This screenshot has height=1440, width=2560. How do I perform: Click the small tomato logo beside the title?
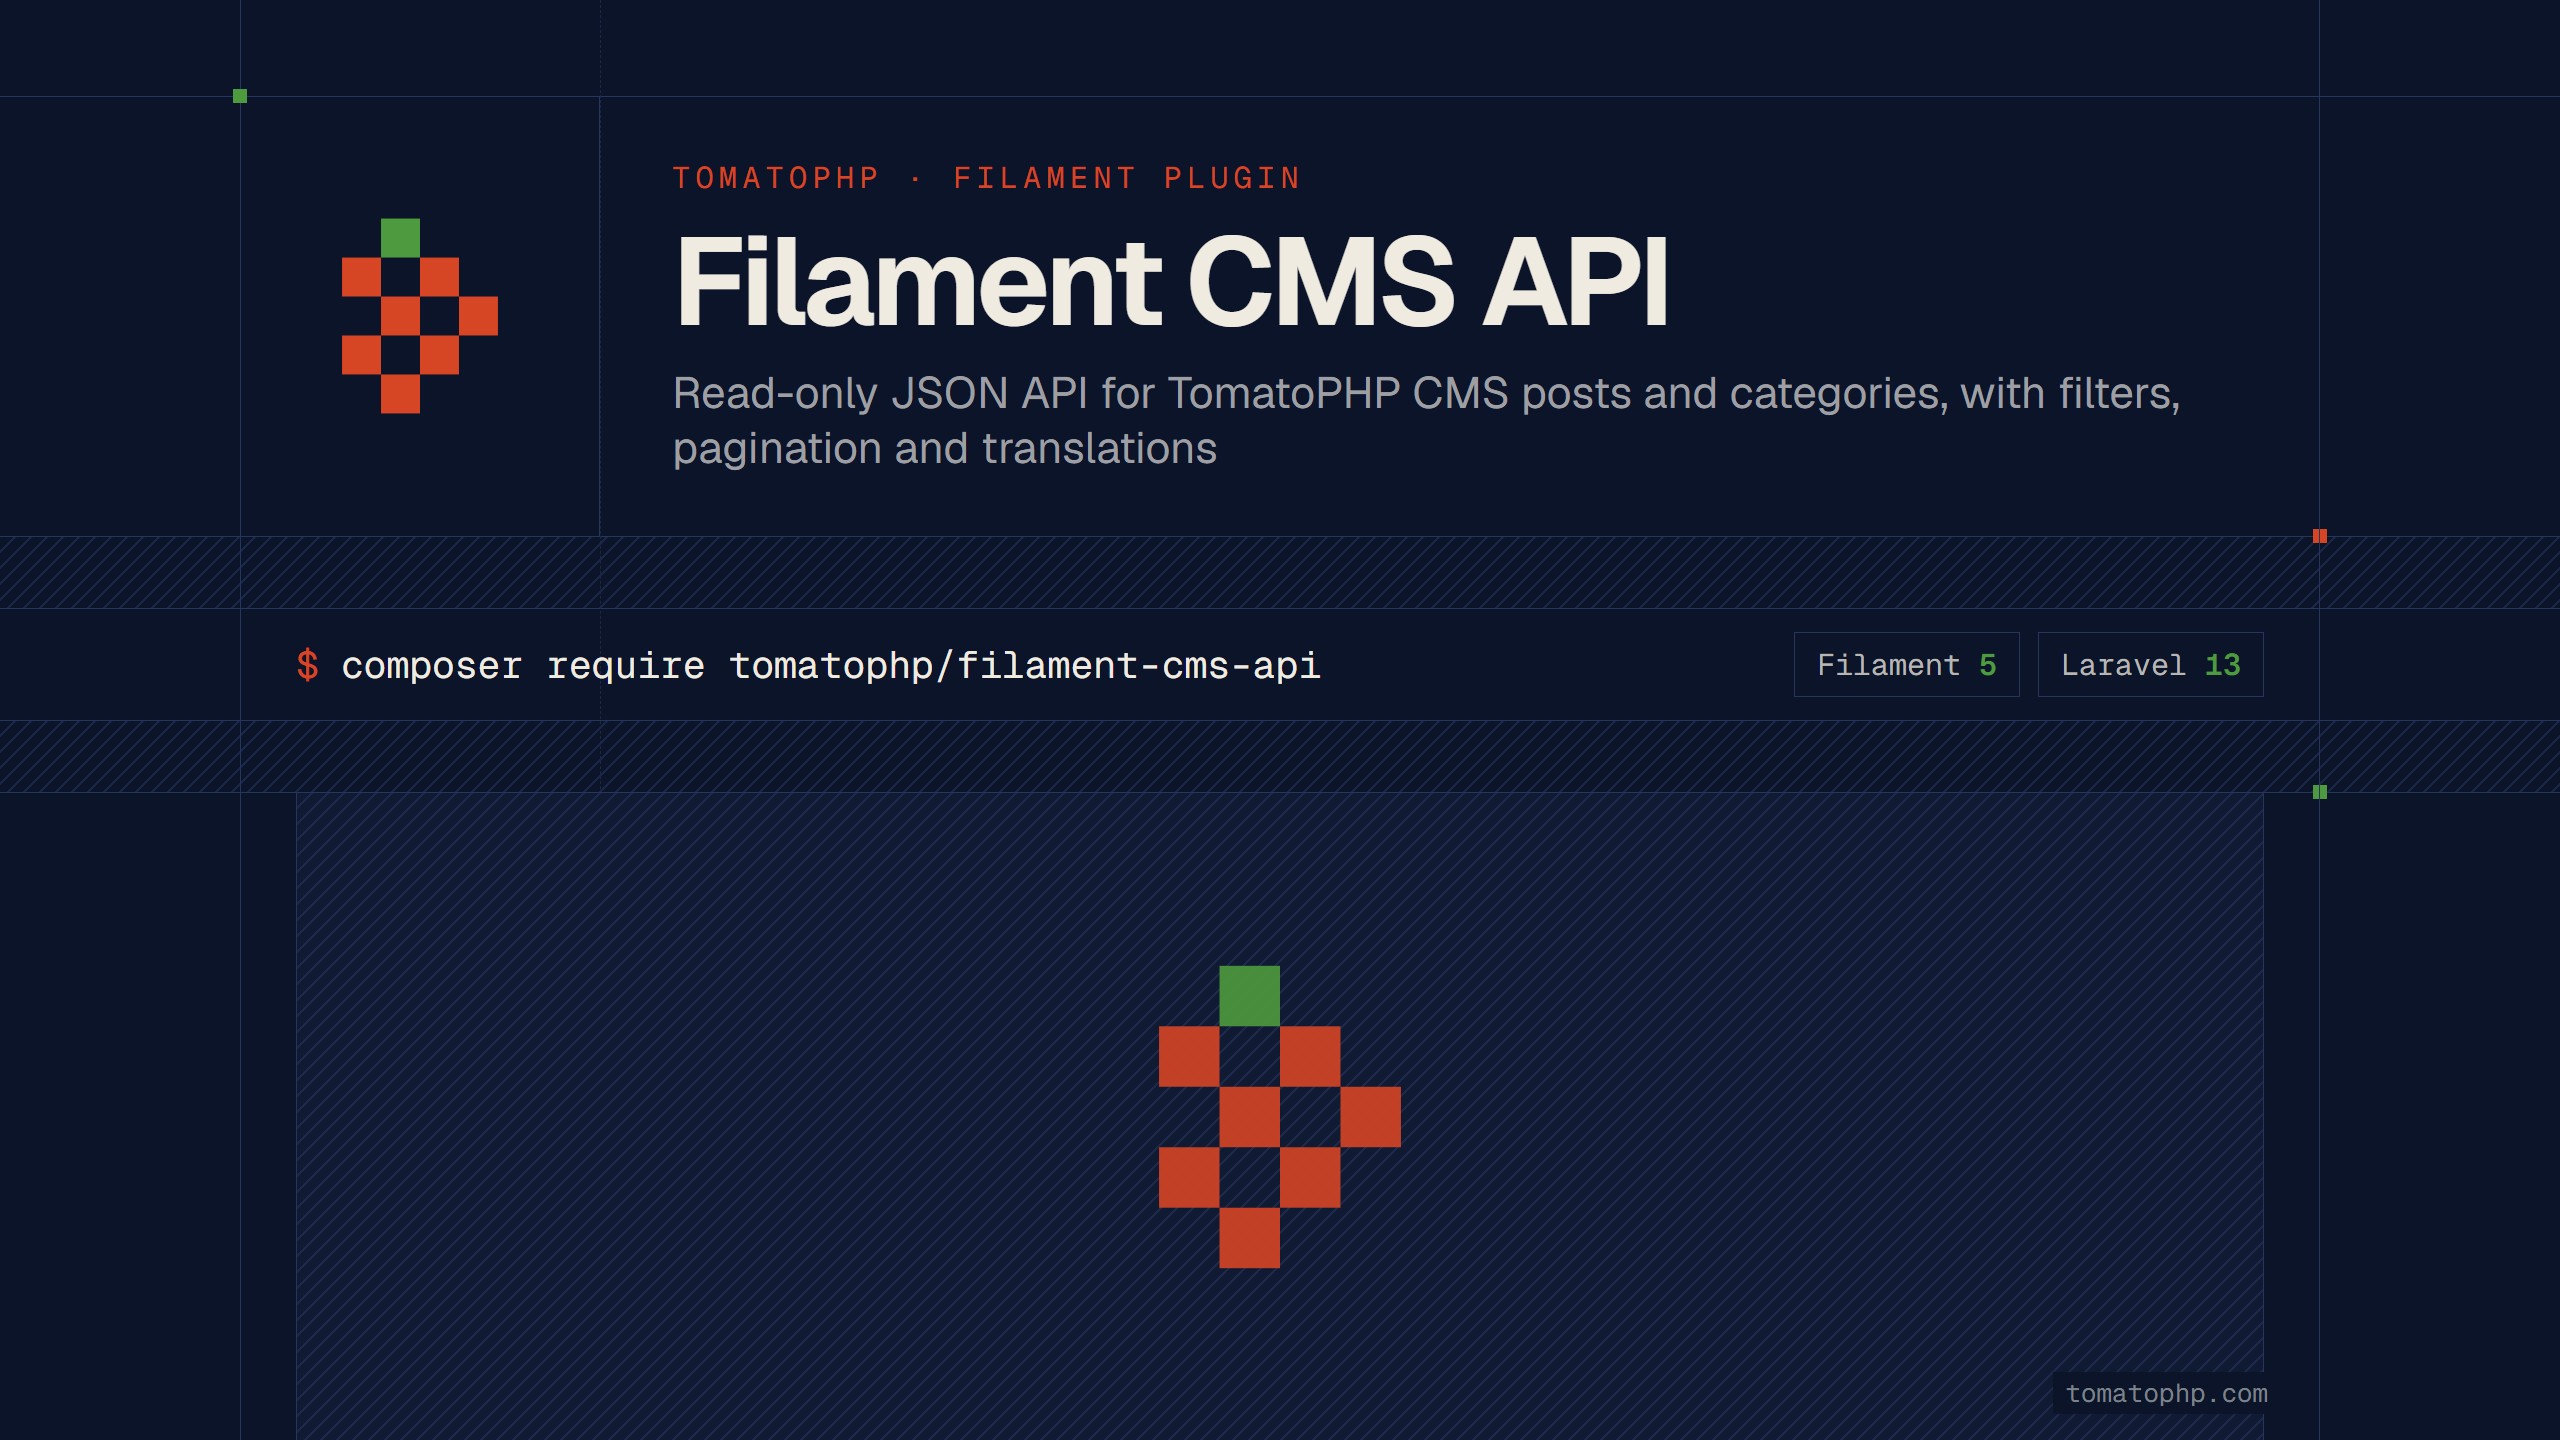point(420,316)
